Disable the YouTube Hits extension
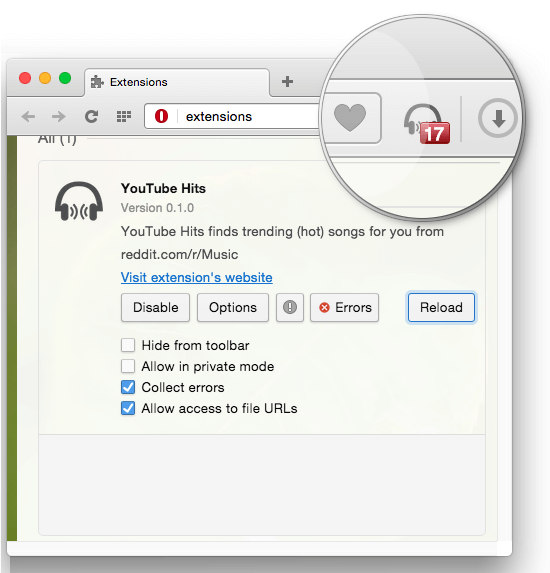 (x=155, y=307)
